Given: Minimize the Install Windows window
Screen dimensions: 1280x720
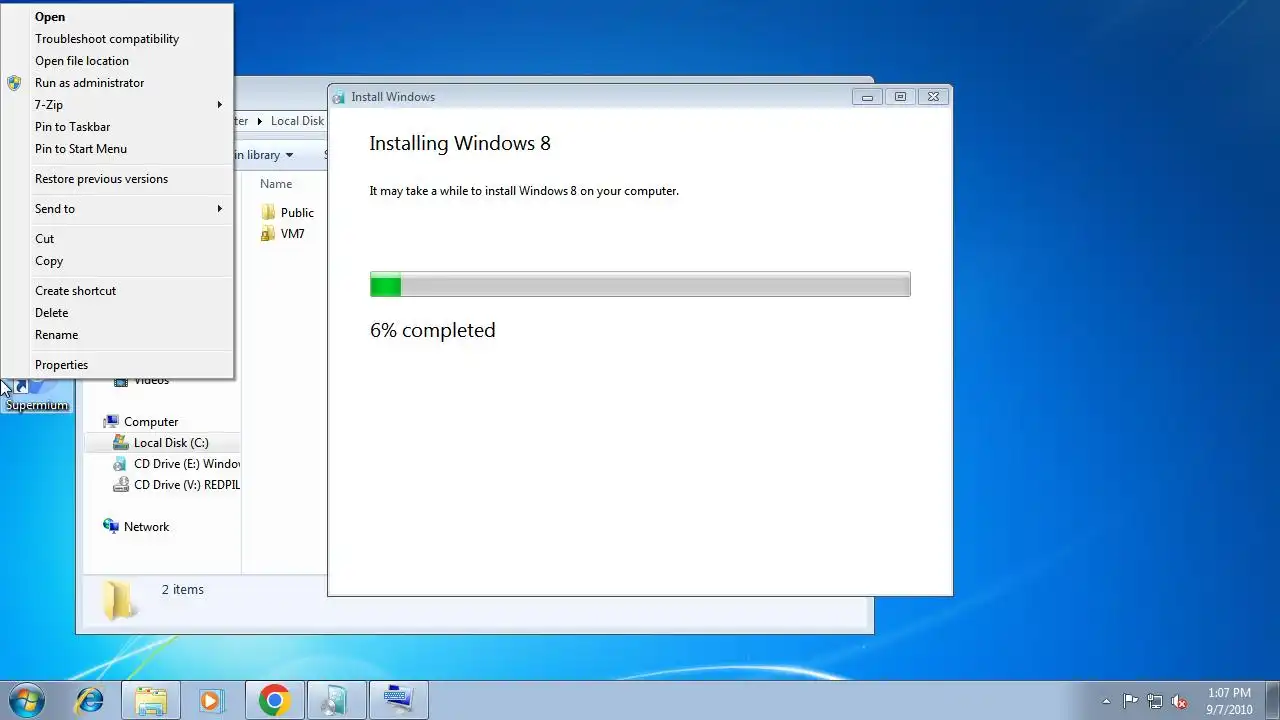Looking at the screenshot, I should [x=867, y=97].
